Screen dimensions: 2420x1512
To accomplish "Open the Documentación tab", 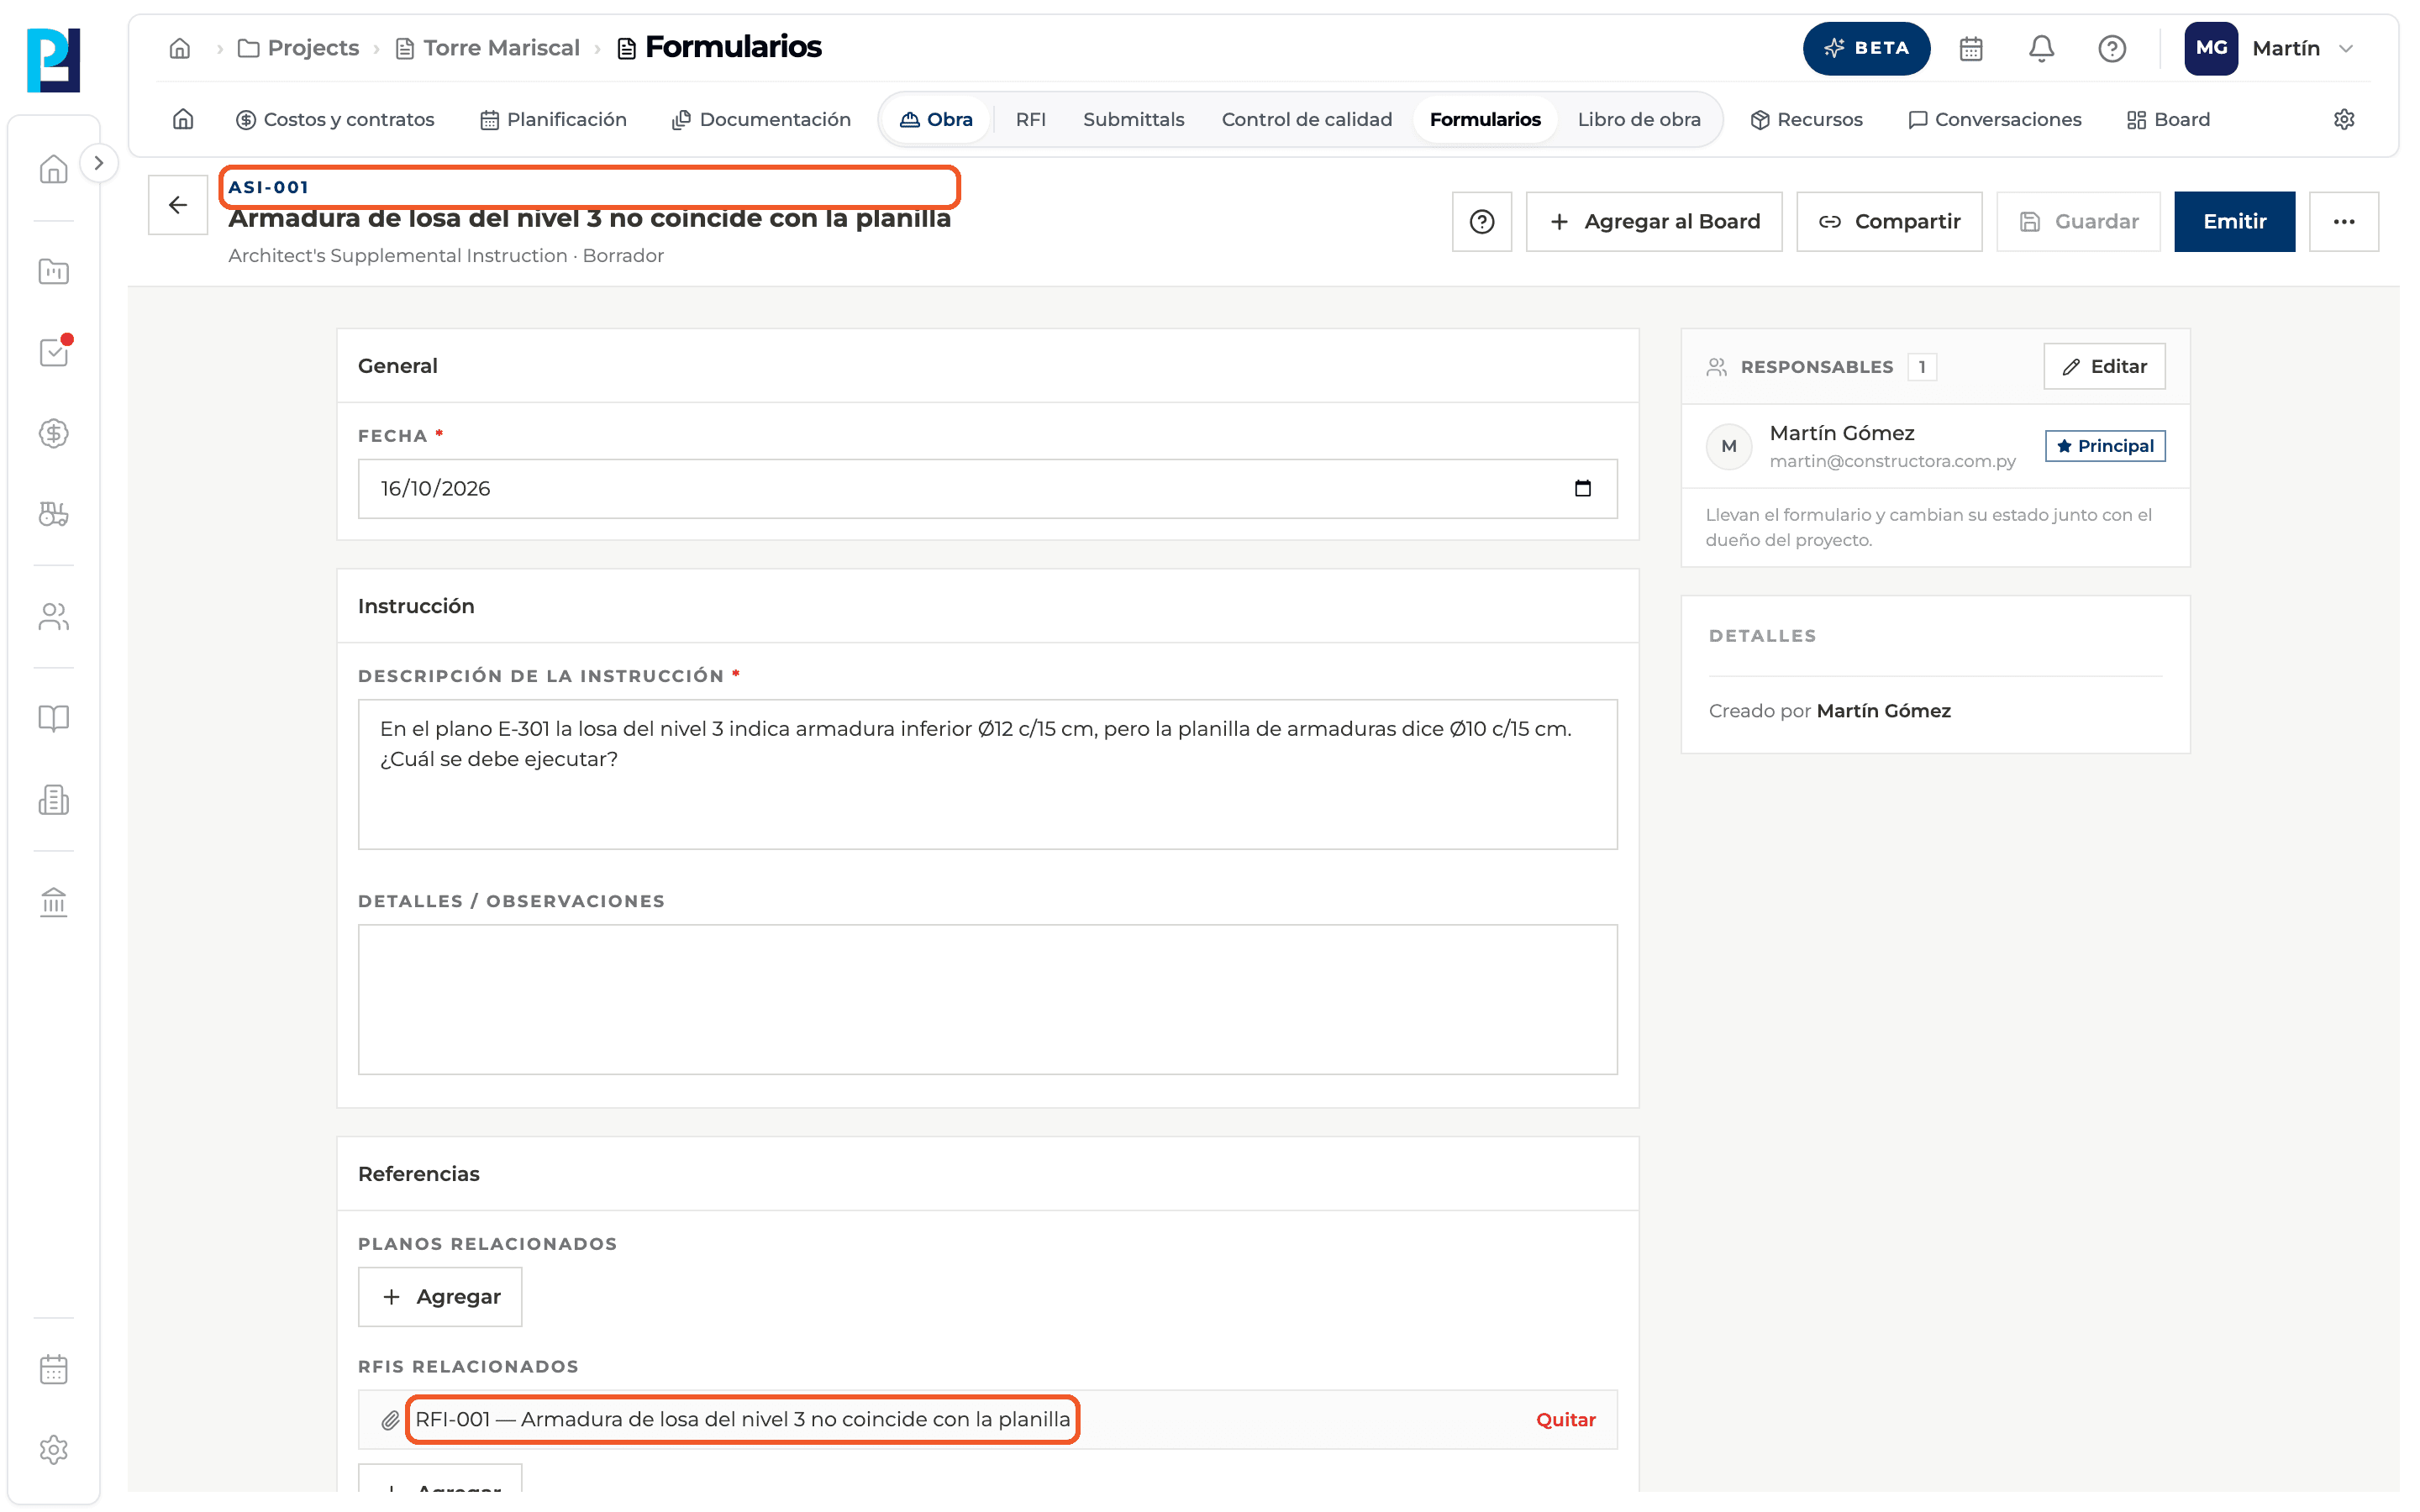I will [761, 119].
